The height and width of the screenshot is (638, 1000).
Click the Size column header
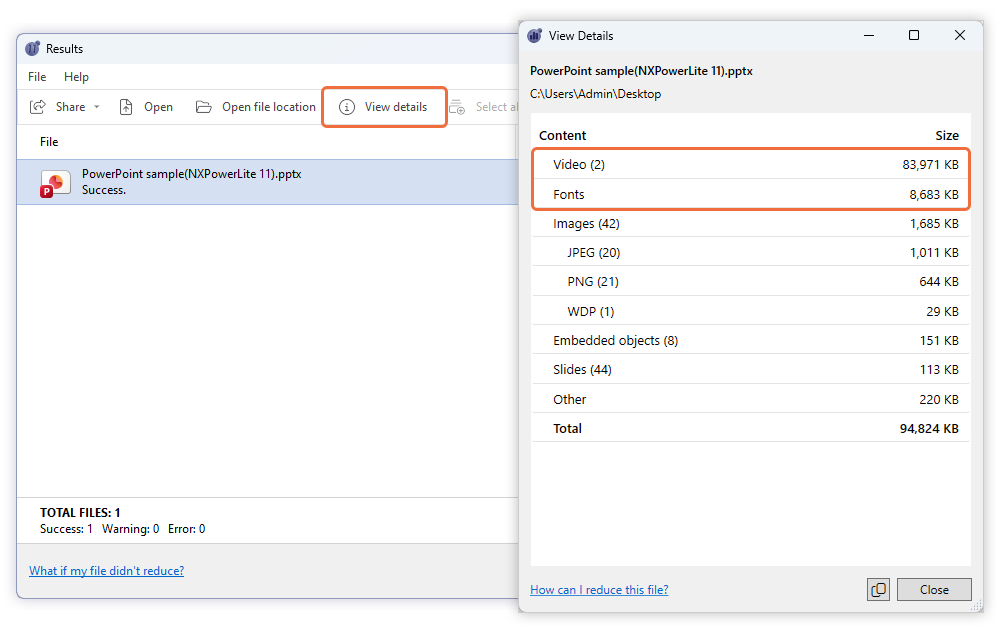point(946,135)
